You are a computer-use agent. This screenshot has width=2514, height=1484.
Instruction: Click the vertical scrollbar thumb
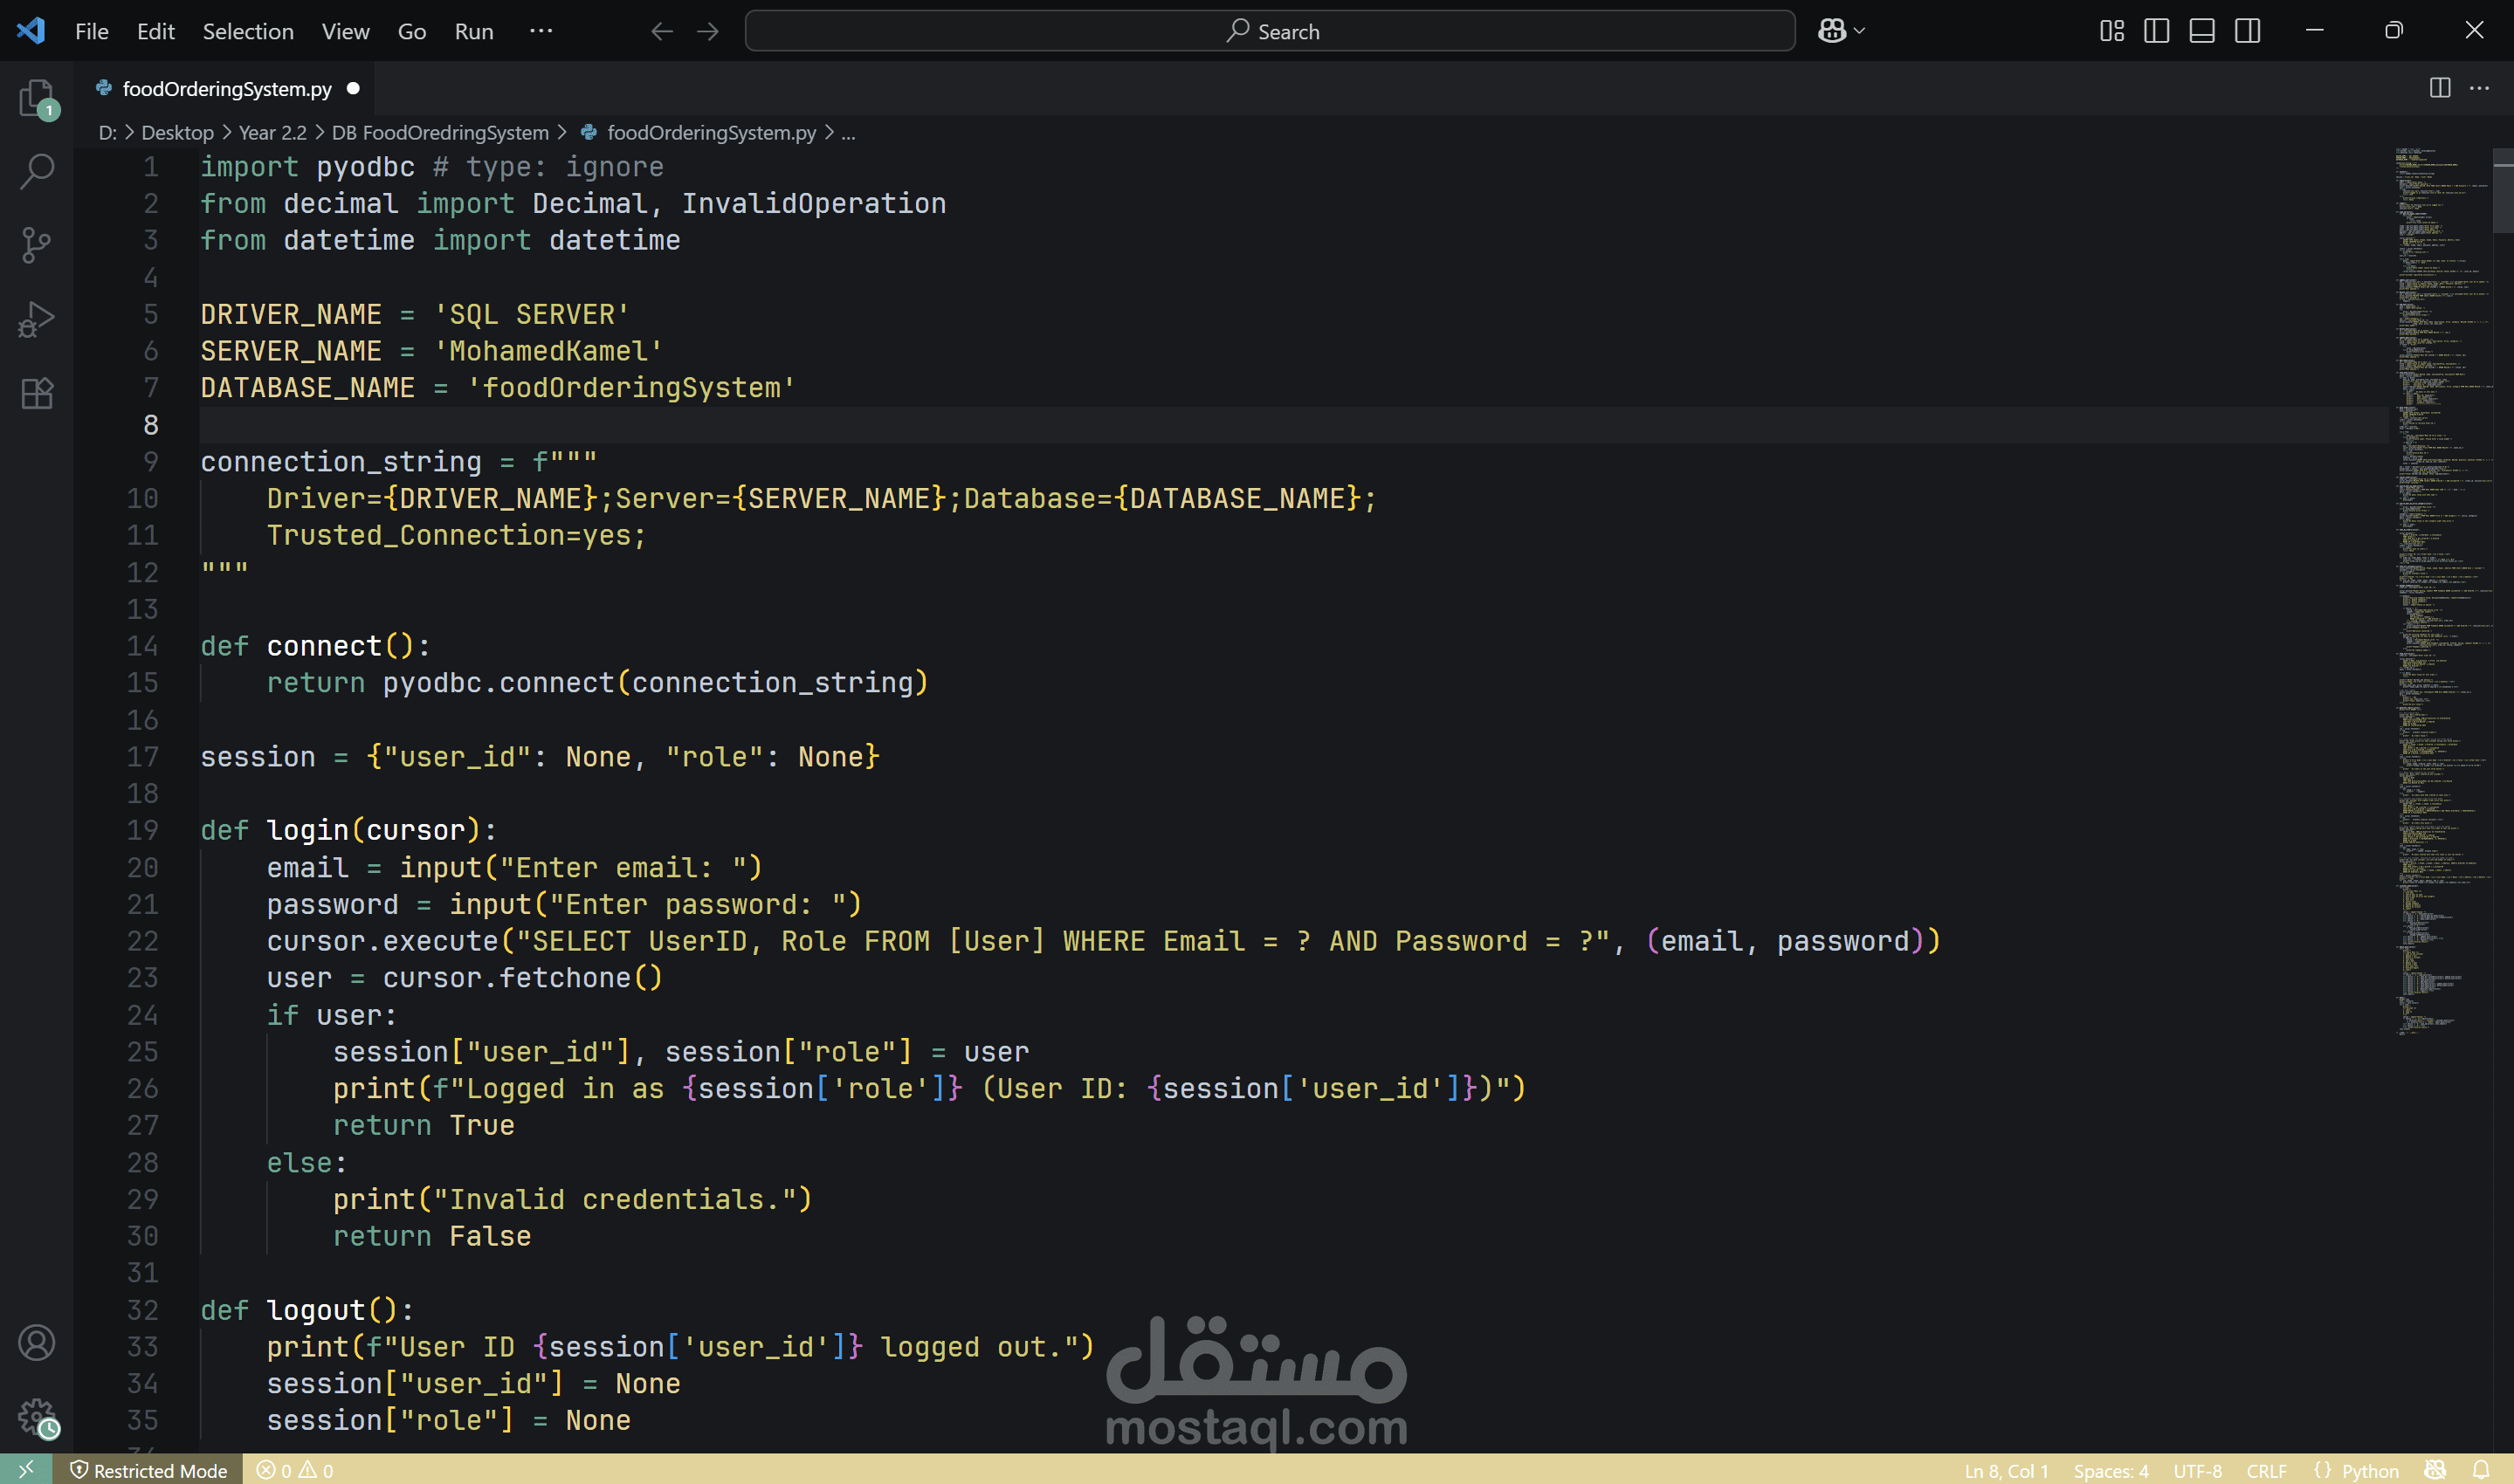coord(2503,190)
